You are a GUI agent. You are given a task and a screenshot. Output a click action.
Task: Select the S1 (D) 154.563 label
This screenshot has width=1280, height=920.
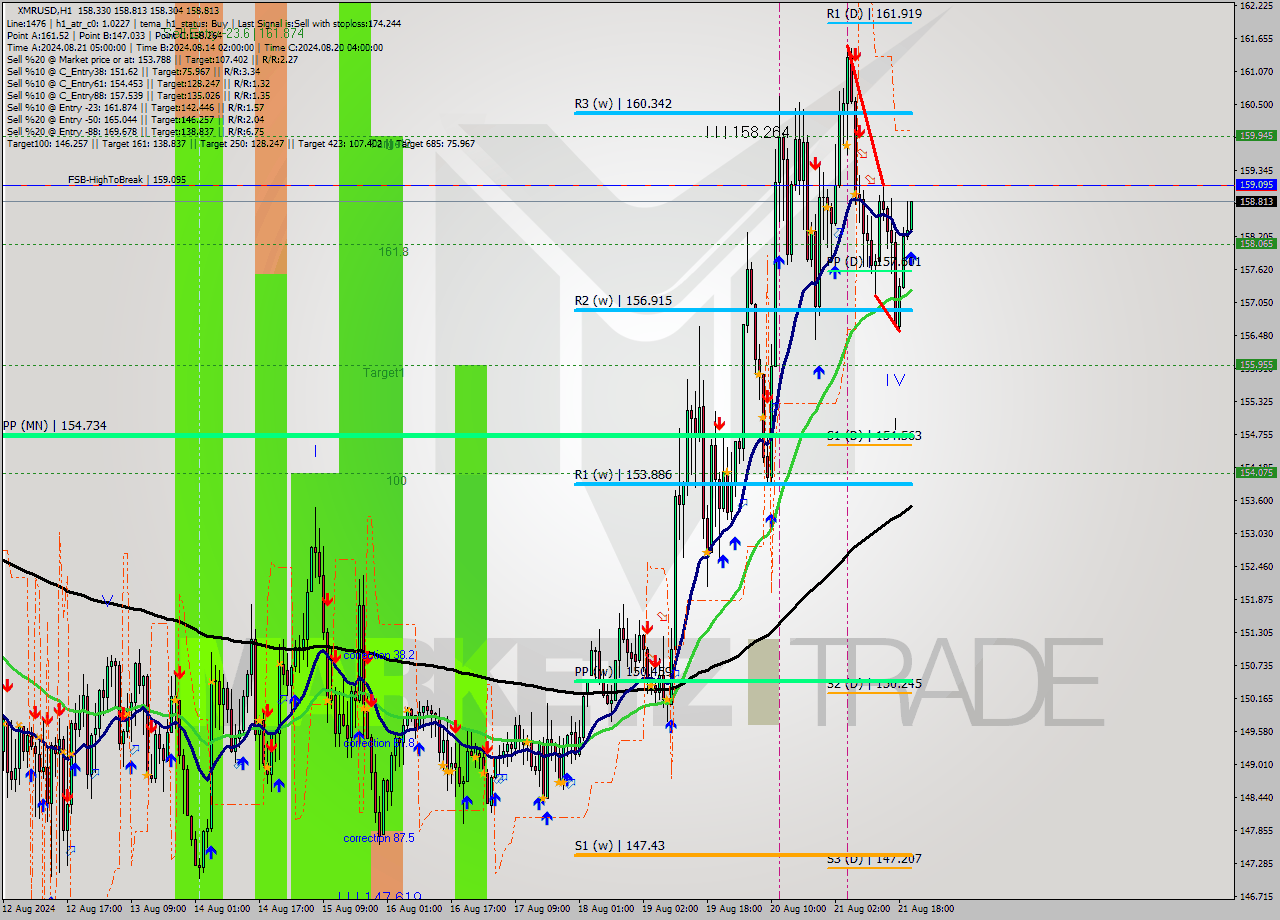pos(874,436)
